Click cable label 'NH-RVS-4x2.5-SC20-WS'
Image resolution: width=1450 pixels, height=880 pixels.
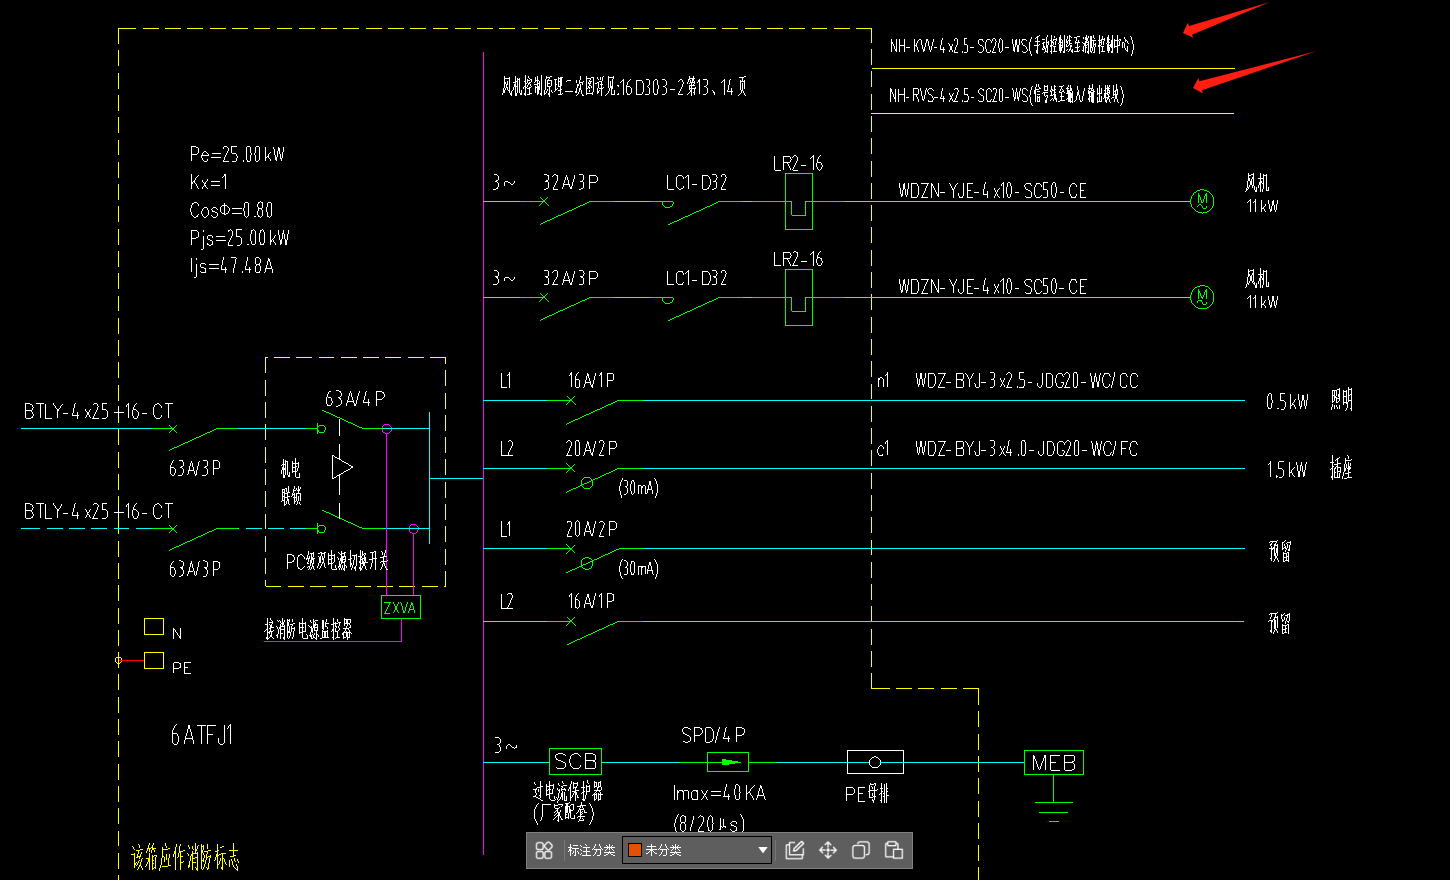pos(958,96)
